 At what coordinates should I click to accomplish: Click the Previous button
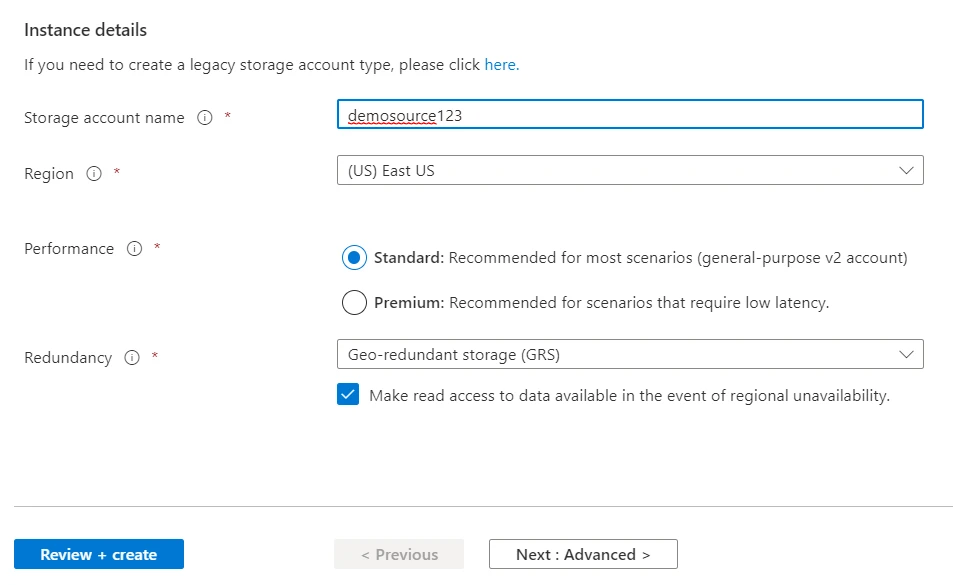[x=399, y=553]
